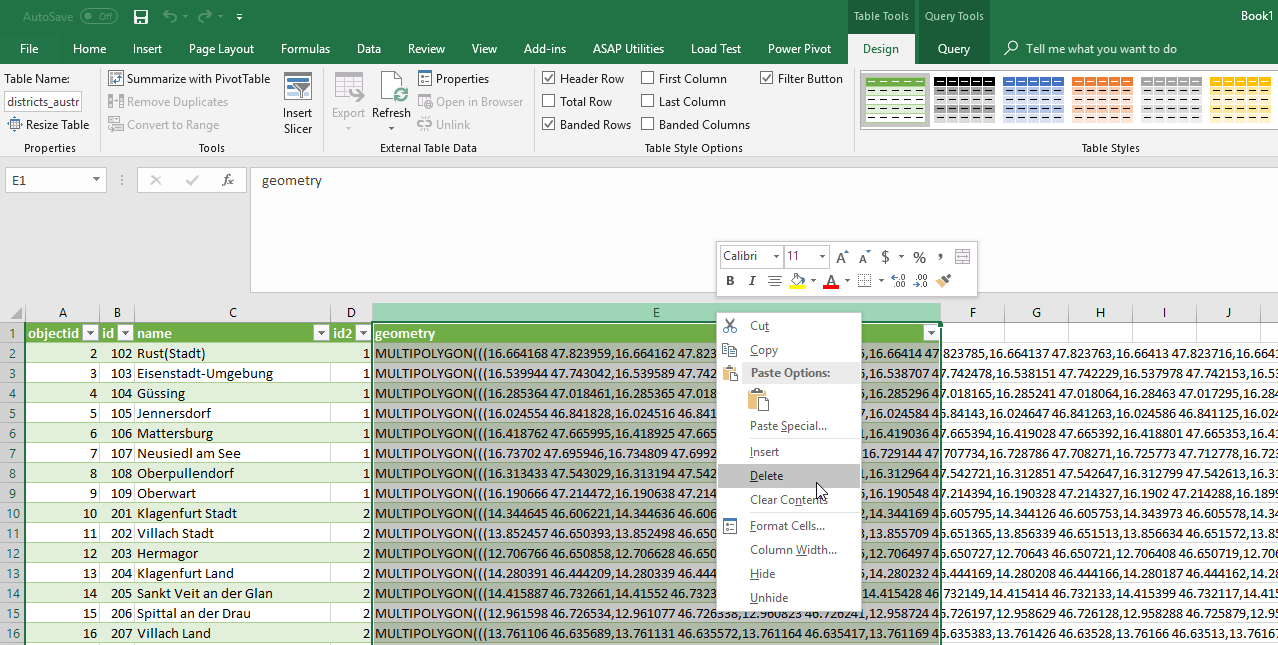Decrease font size in mini toolbar

point(864,257)
